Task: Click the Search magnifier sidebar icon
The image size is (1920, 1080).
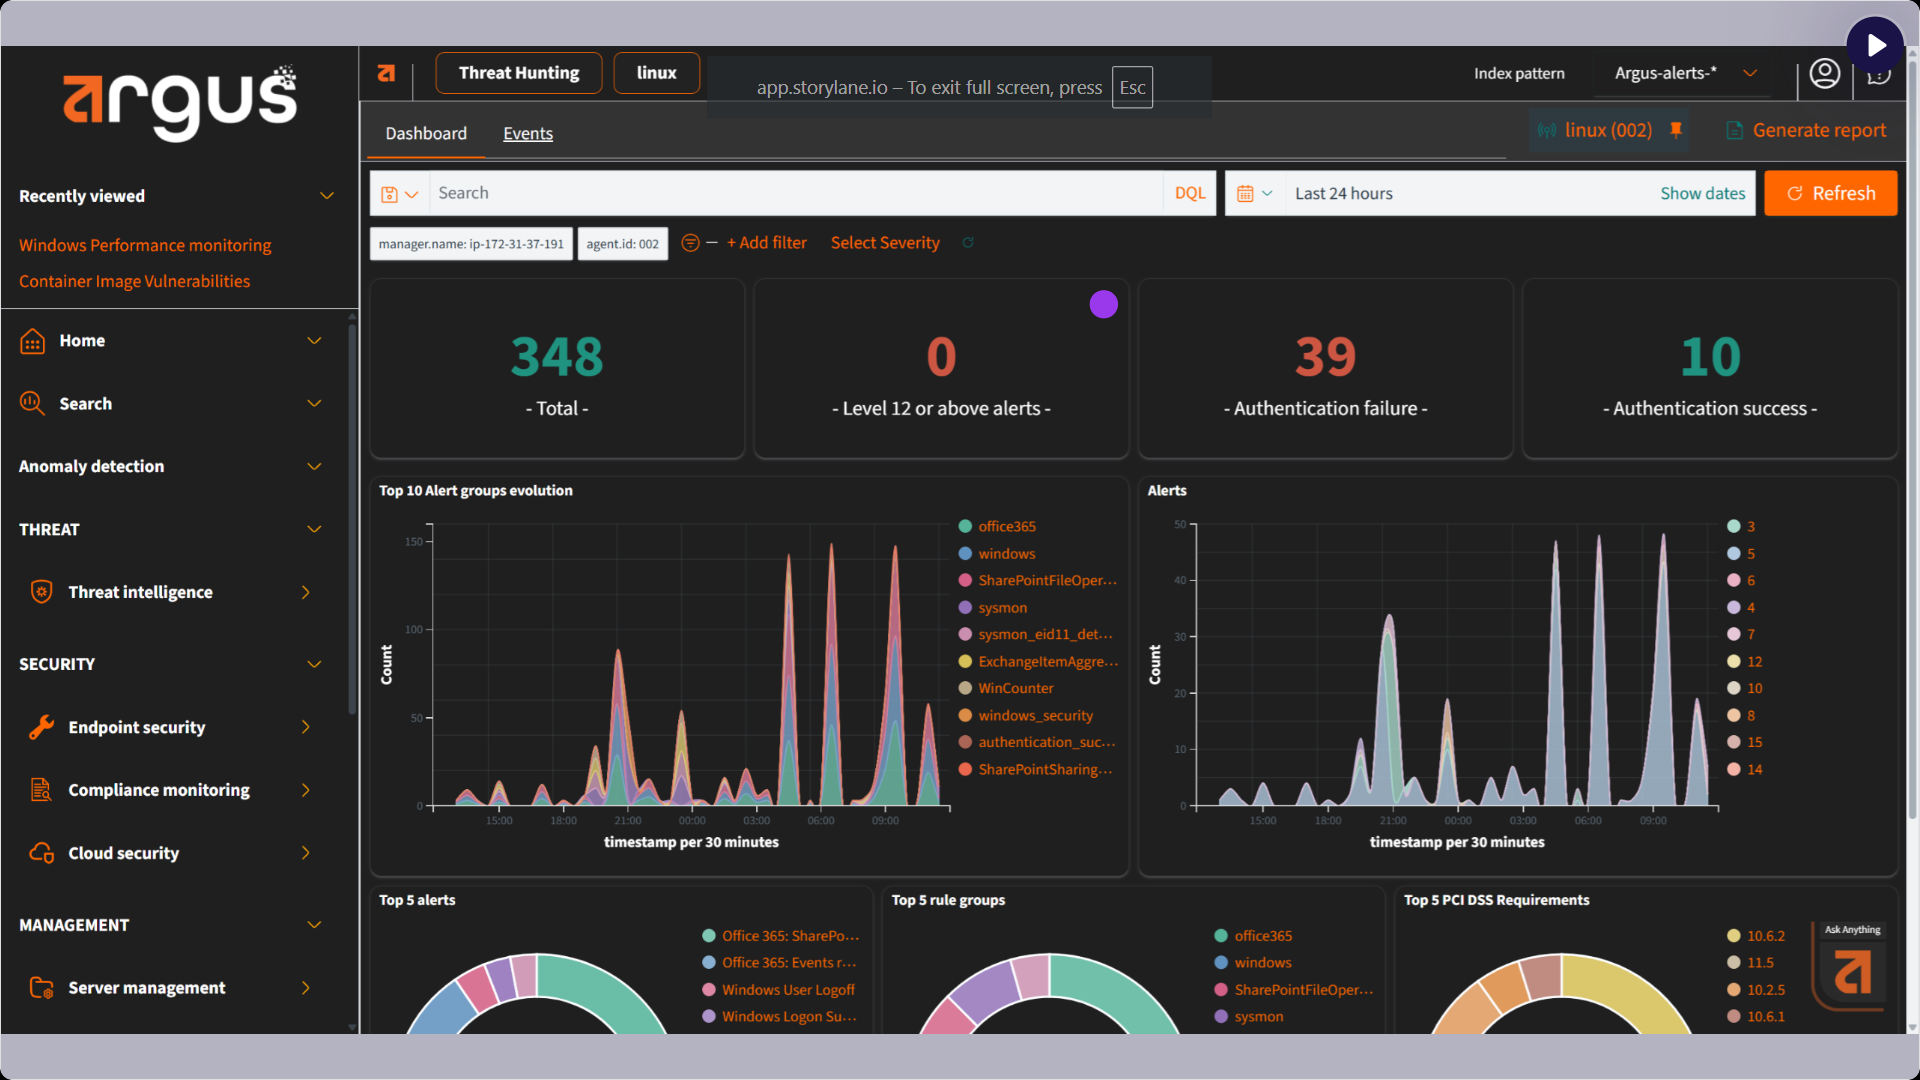Action: (x=32, y=403)
